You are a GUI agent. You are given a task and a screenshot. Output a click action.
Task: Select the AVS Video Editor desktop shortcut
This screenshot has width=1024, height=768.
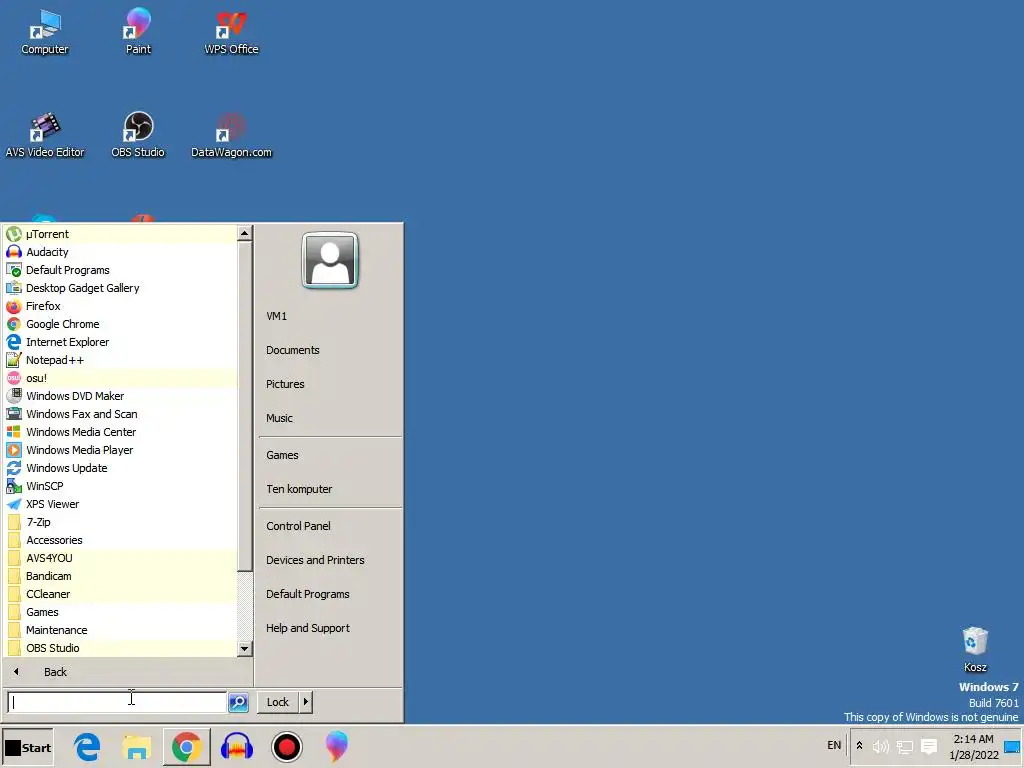pos(44,136)
